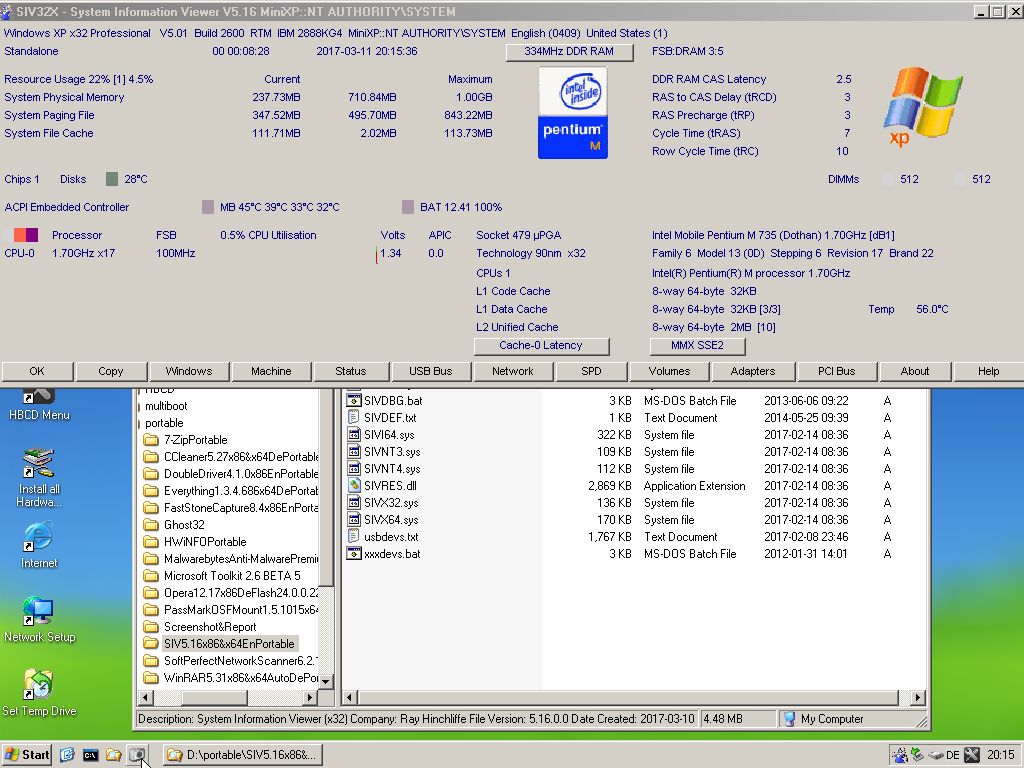Open the Adapters section in SIV
1024x768 pixels.
753,371
